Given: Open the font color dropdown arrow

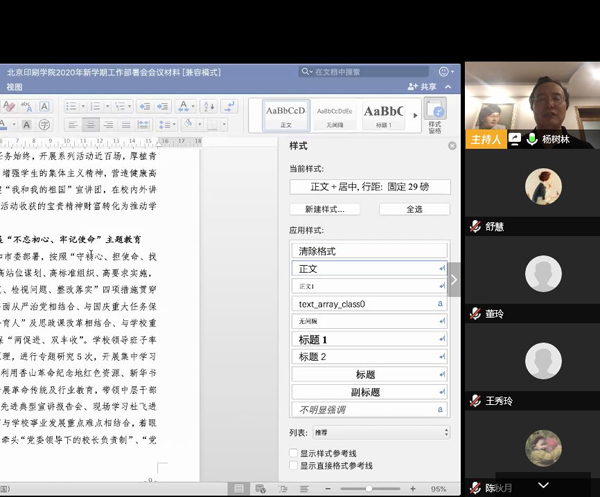Looking at the screenshot, I should 14,124.
